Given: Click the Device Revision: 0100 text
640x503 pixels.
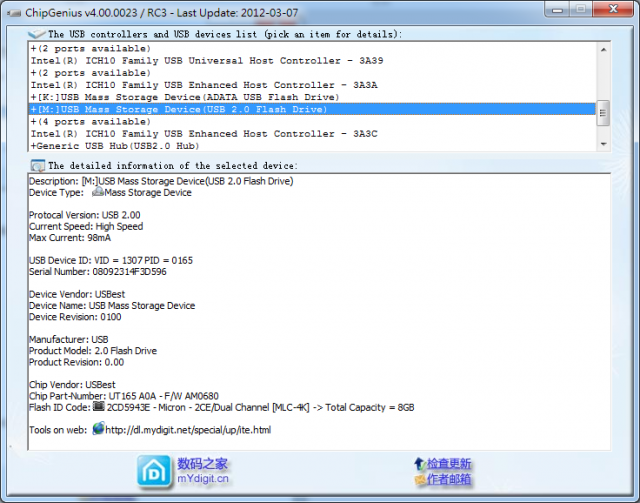Looking at the screenshot, I should 75,317.
